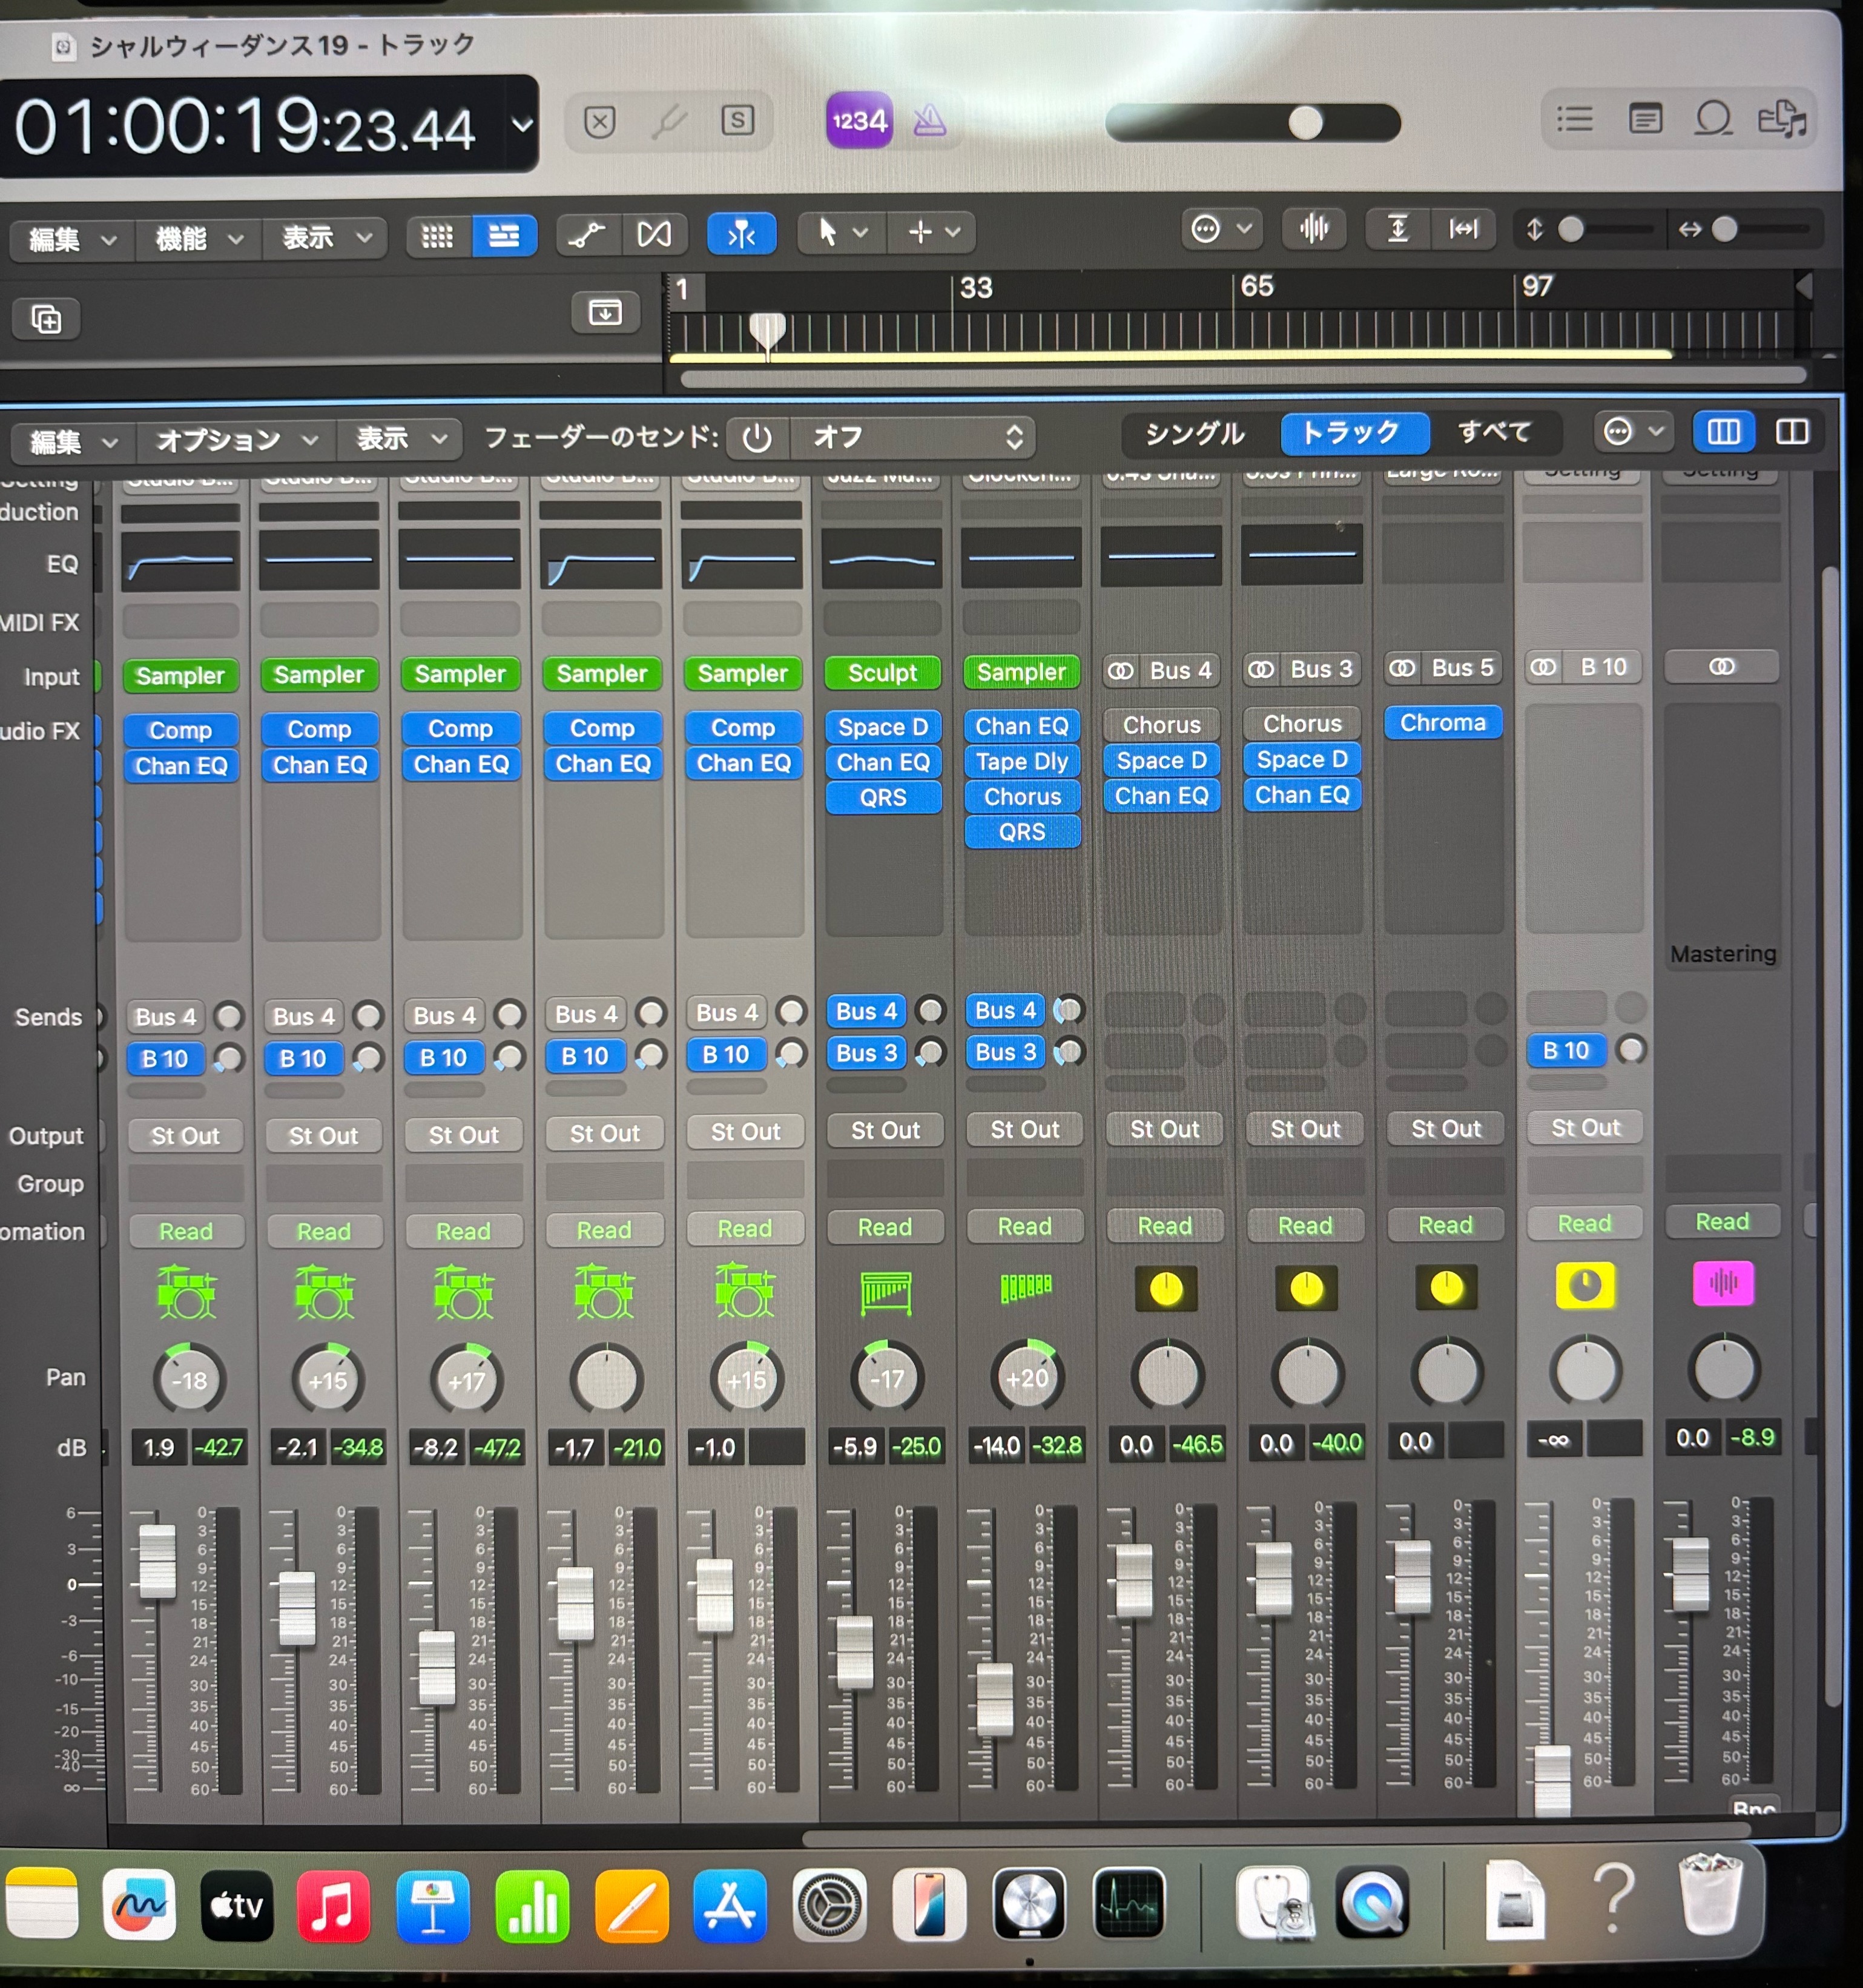Viewport: 1863px width, 1988px height.
Task: Toggle the fader sends power button
Action: point(757,437)
